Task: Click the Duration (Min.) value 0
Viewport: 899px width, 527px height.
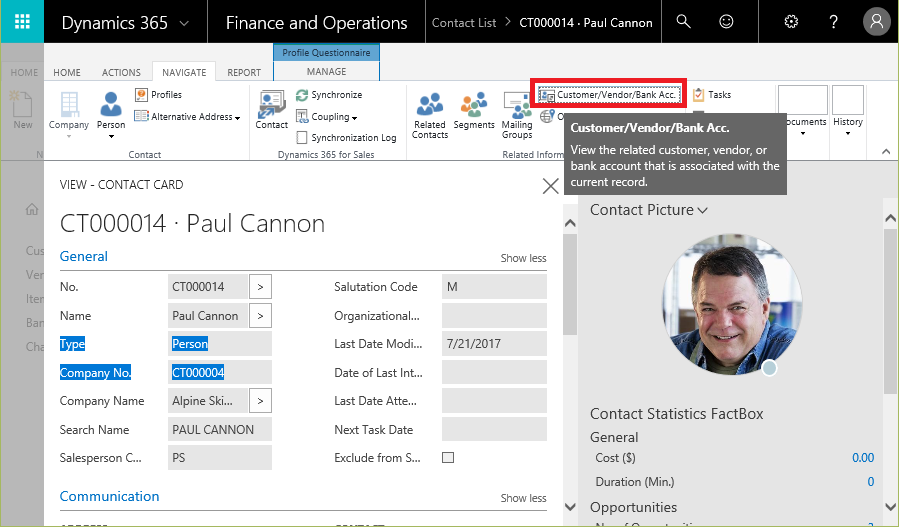Action: point(870,482)
